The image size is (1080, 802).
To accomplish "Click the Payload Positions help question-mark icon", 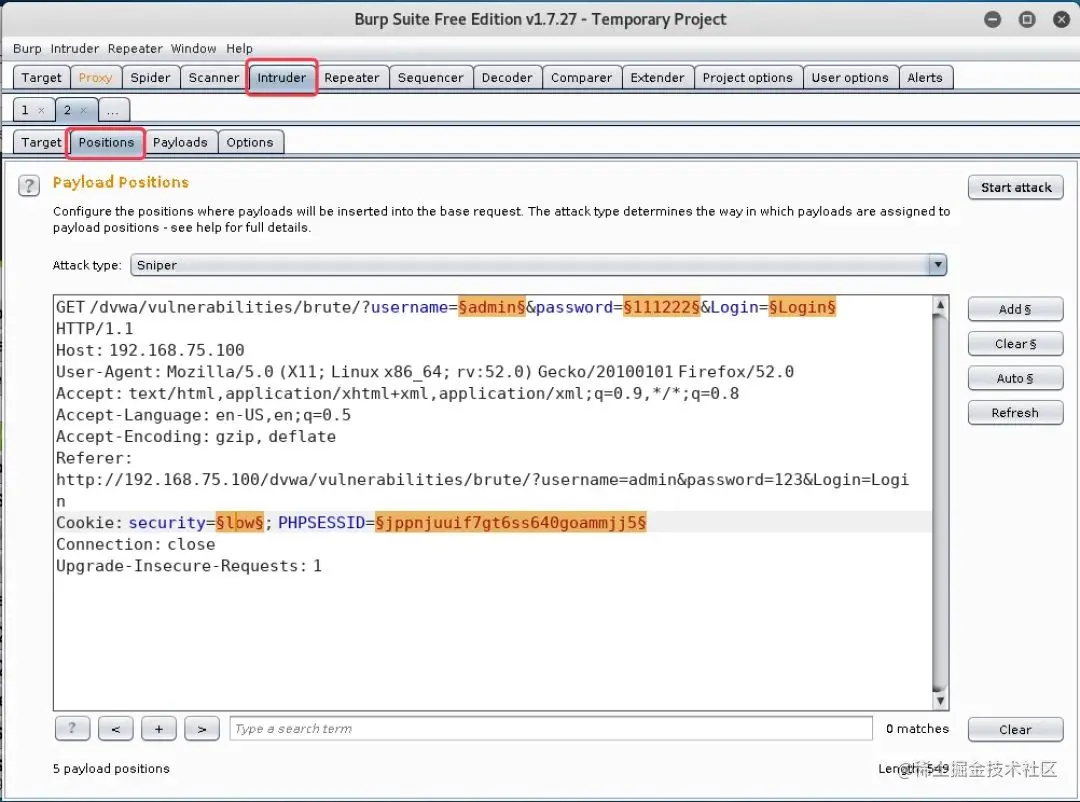I will (x=29, y=185).
